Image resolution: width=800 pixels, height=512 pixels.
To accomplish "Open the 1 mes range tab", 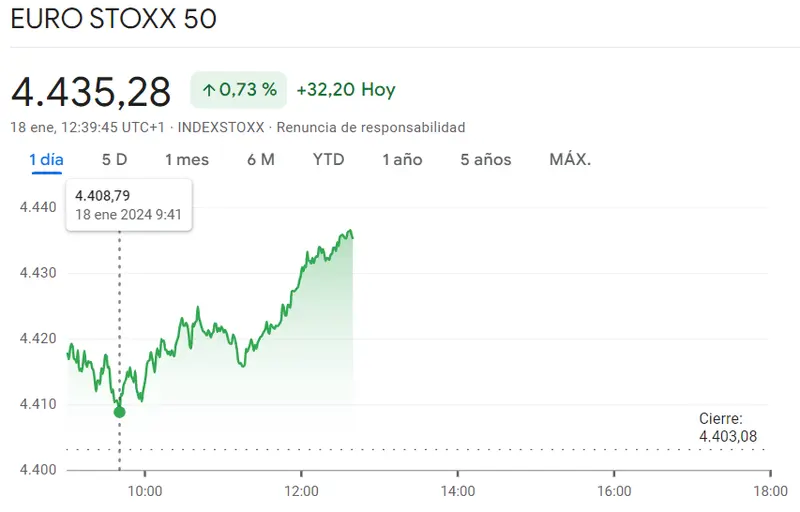I will 187,160.
